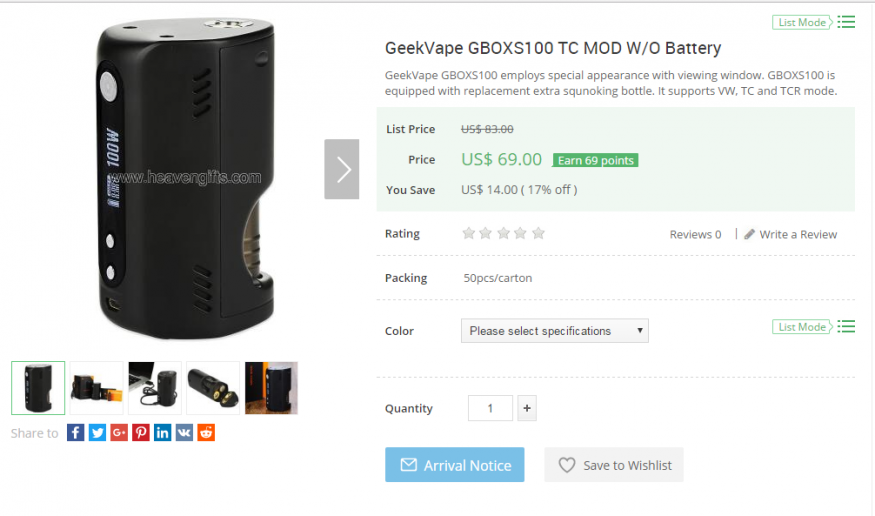Share product on LinkedIn
Screen dimensions: 875x516
pyautogui.click(x=162, y=432)
